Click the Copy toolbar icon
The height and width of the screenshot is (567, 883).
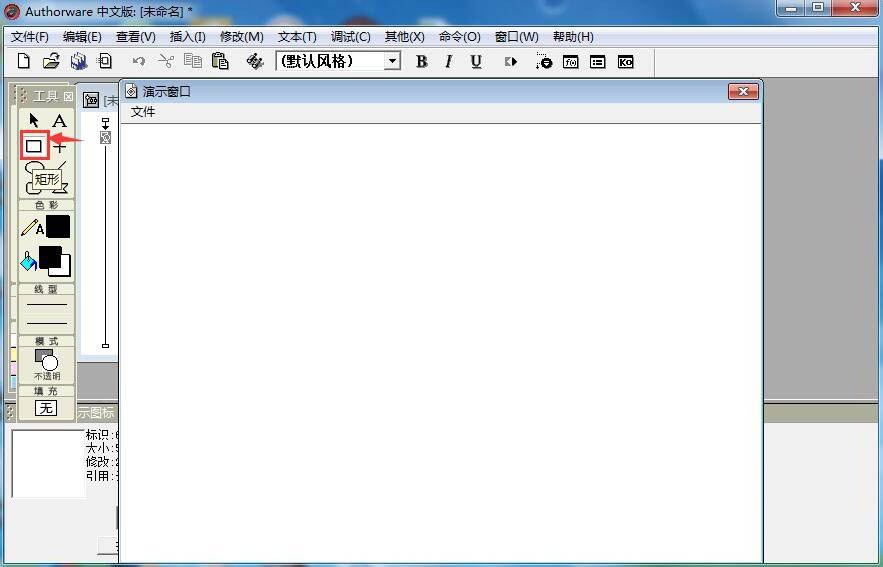pyautogui.click(x=193, y=61)
